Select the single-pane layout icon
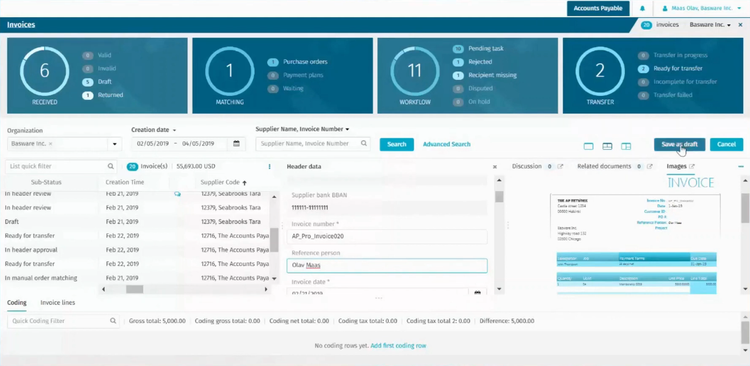 click(588, 146)
